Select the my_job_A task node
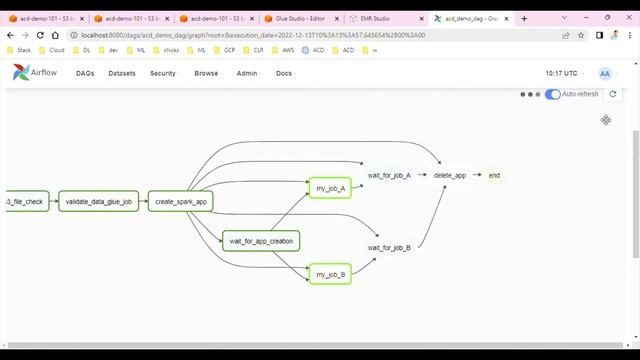This screenshot has width=640, height=360. [x=331, y=188]
